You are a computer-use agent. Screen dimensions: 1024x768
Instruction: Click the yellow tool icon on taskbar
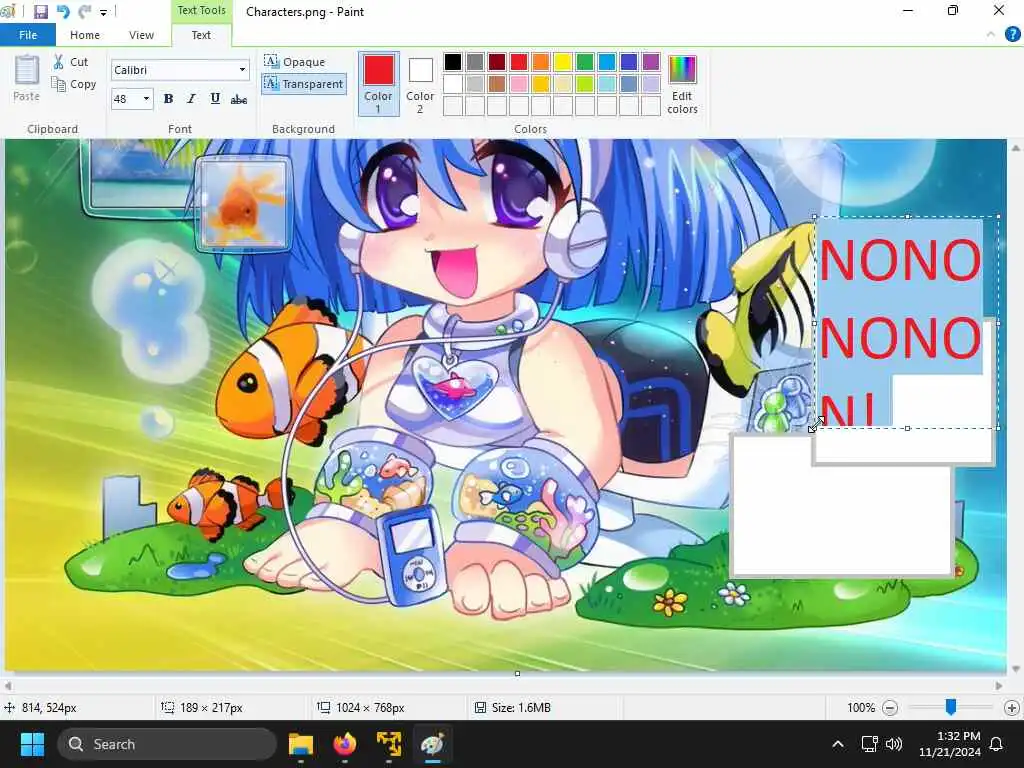[389, 744]
